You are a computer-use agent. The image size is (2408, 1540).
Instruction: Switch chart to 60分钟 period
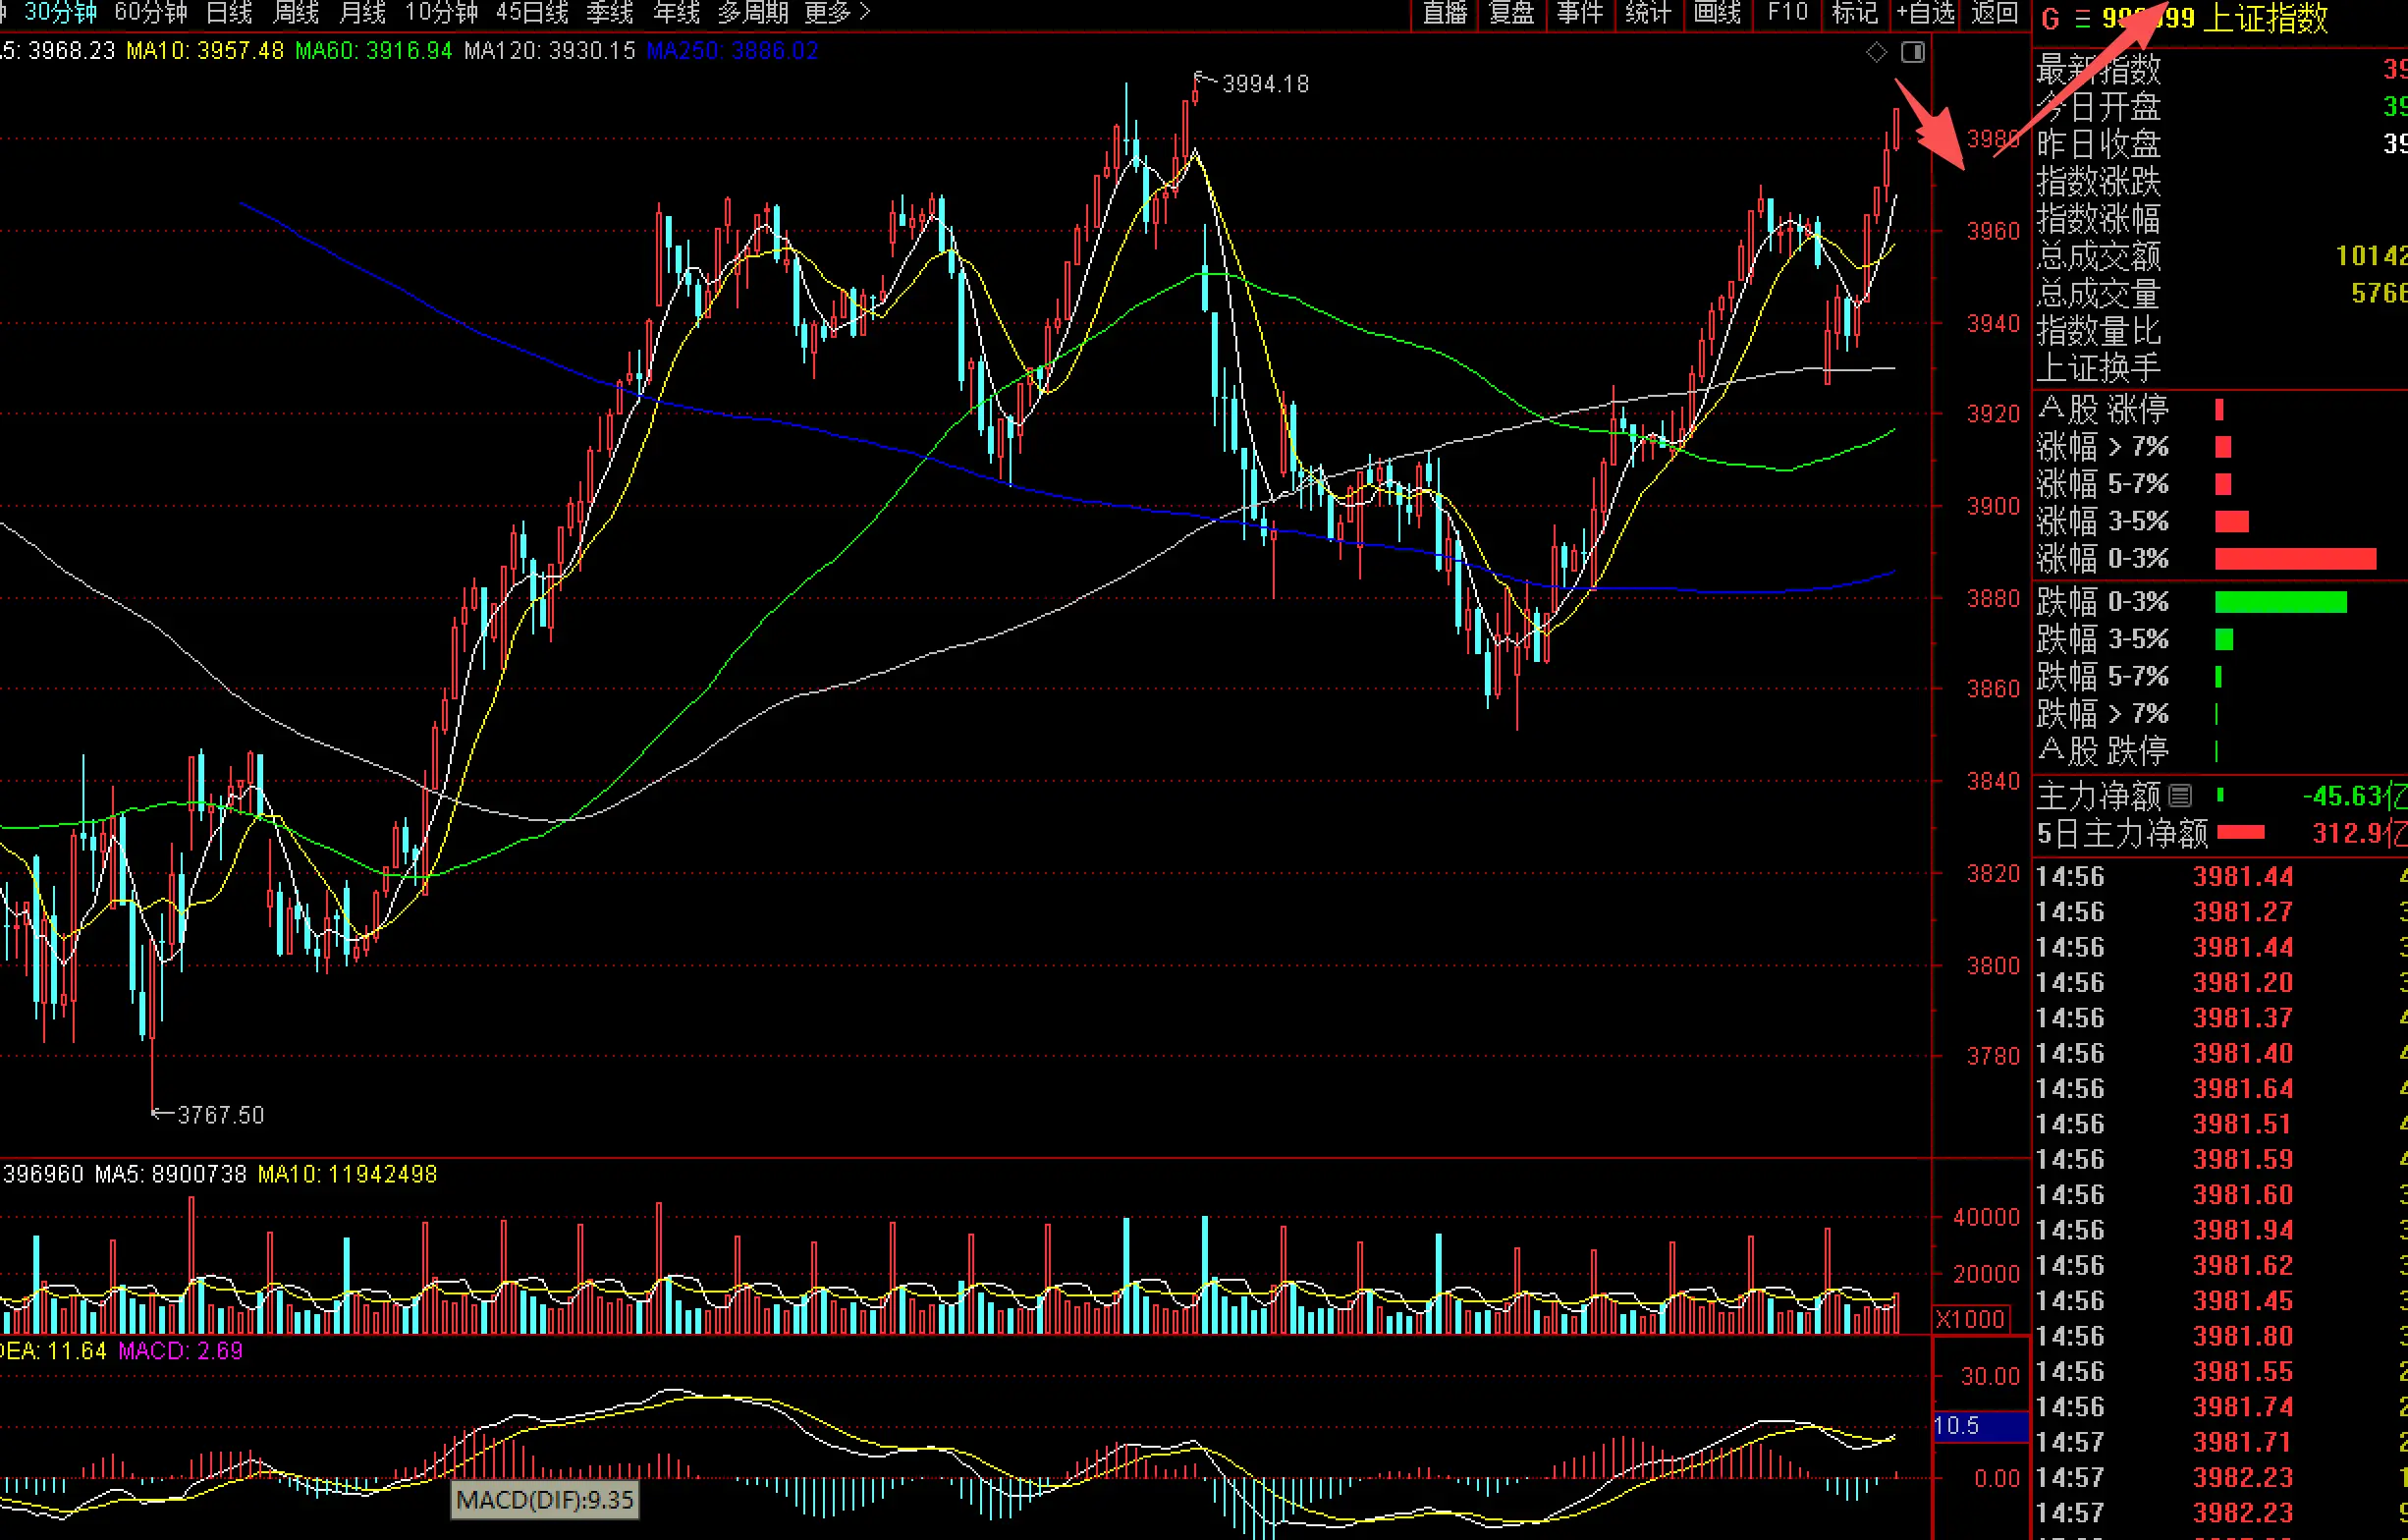click(x=151, y=12)
